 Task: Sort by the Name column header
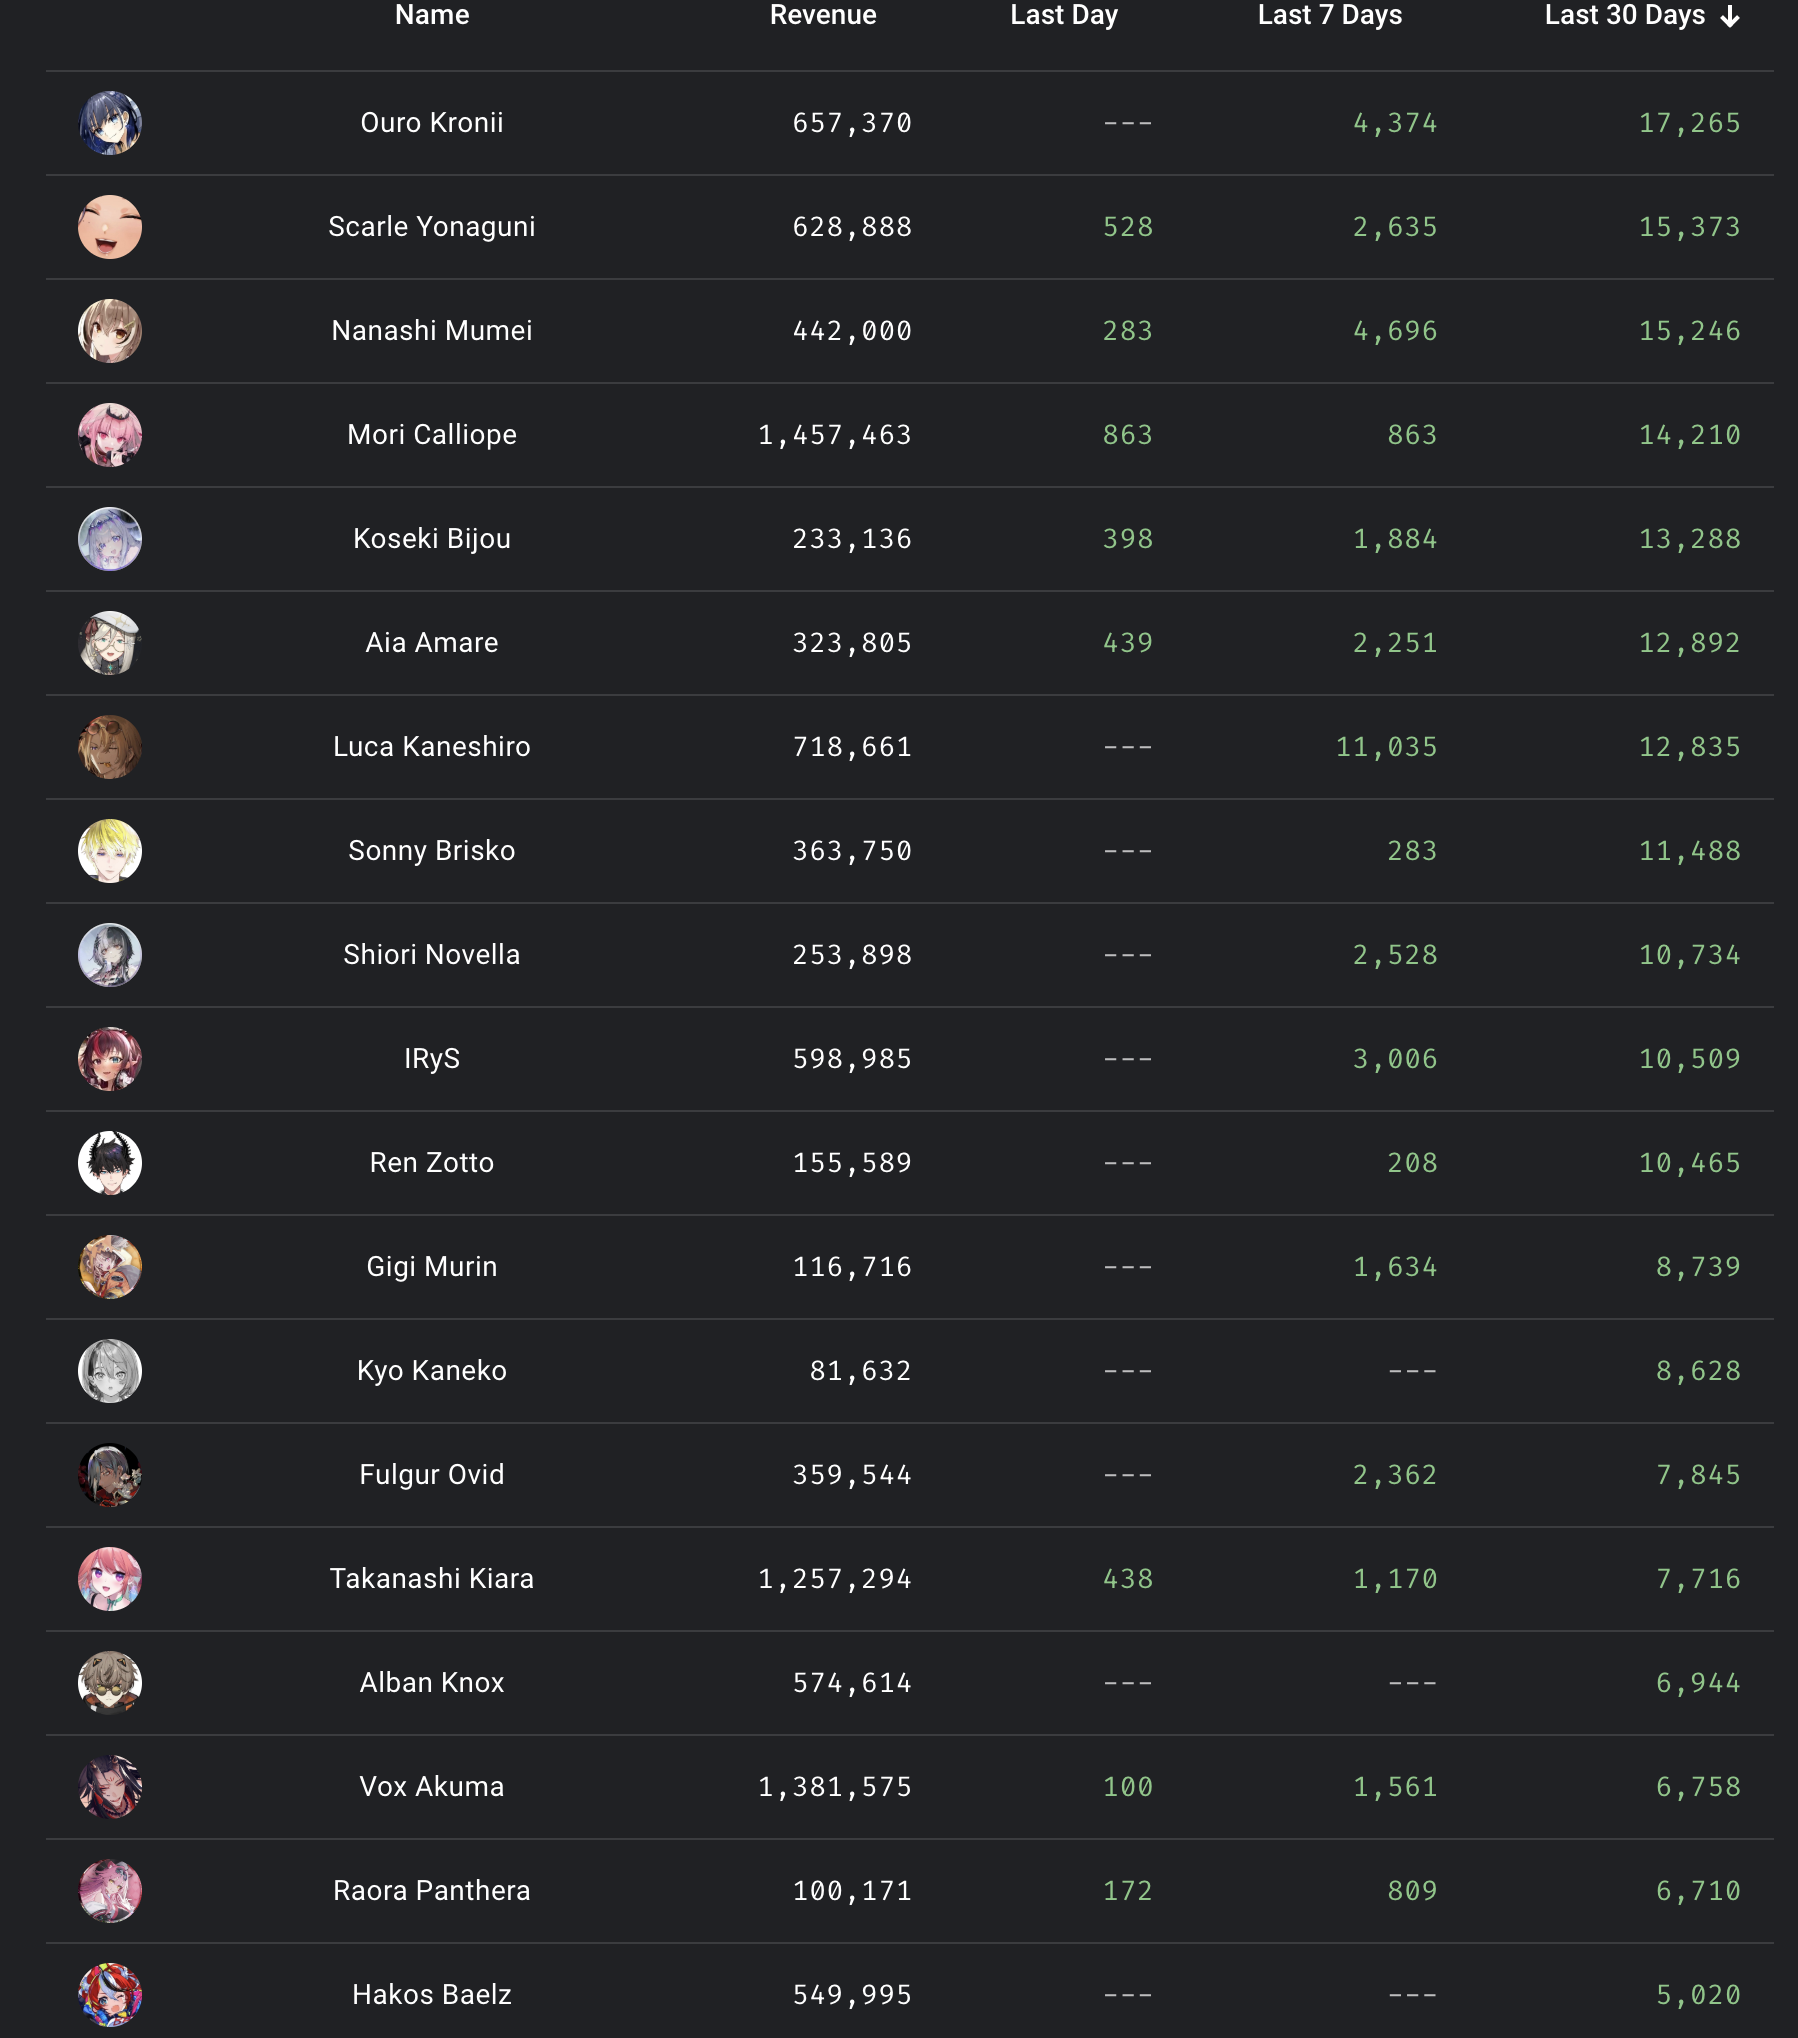(432, 15)
